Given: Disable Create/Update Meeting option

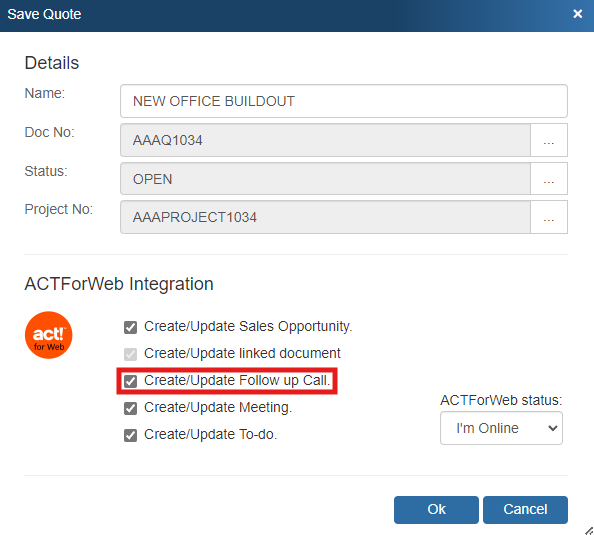Looking at the screenshot, I should [130, 408].
